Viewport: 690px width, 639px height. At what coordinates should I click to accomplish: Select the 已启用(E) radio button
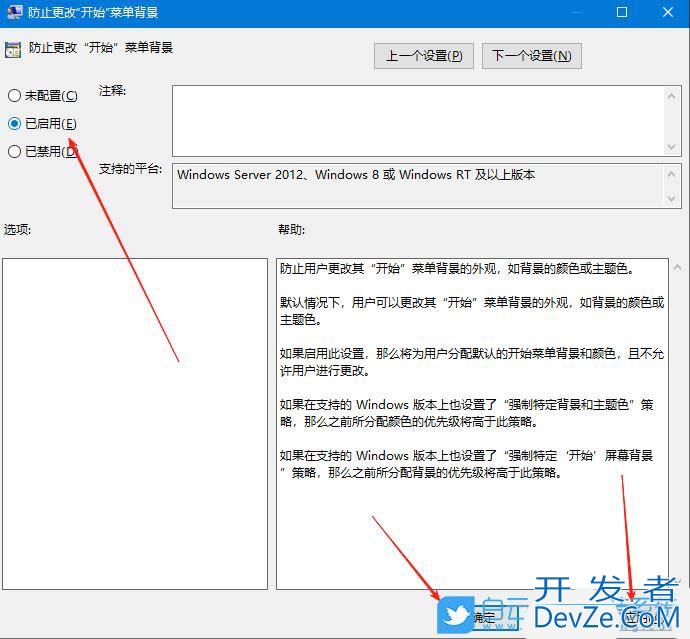pyautogui.click(x=15, y=124)
